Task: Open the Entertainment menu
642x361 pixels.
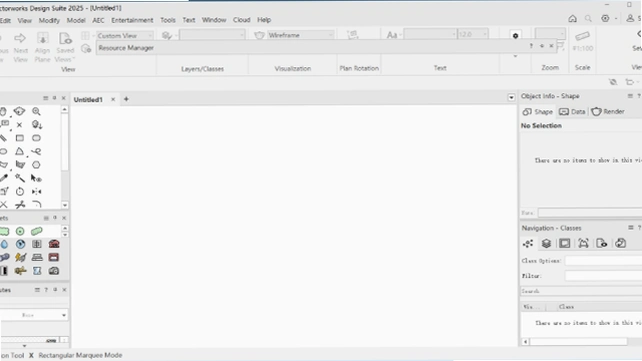Action: click(132, 20)
